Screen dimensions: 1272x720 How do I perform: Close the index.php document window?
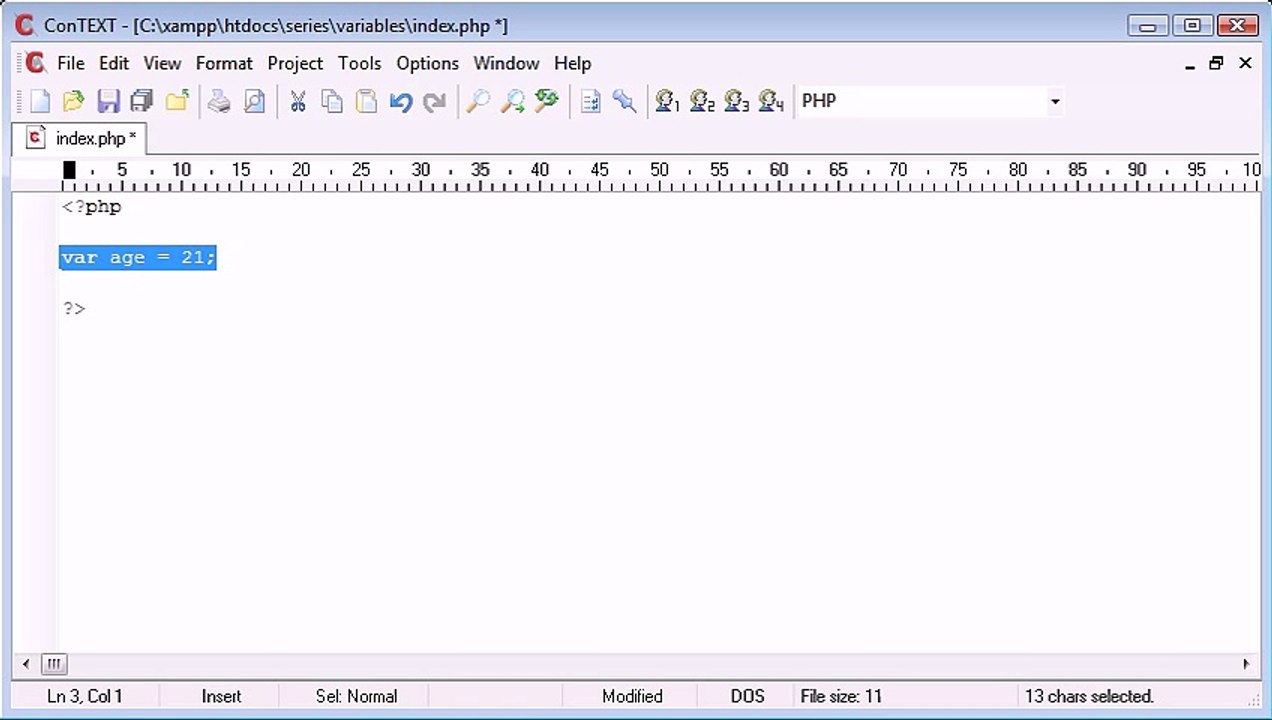click(x=1245, y=63)
